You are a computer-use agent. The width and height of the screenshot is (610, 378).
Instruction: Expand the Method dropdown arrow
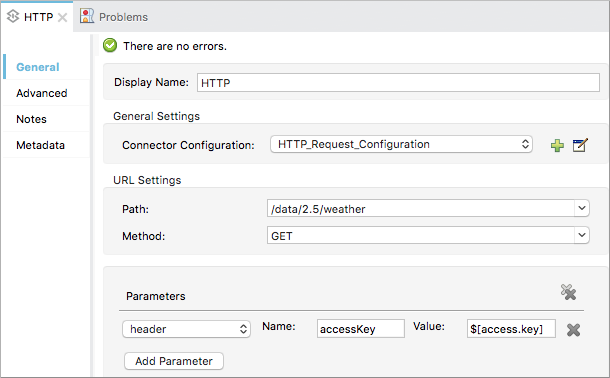582,235
